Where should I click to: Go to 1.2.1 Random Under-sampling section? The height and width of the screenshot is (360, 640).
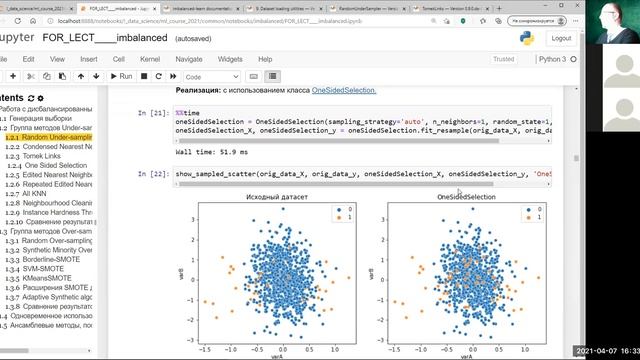[x=49, y=137]
